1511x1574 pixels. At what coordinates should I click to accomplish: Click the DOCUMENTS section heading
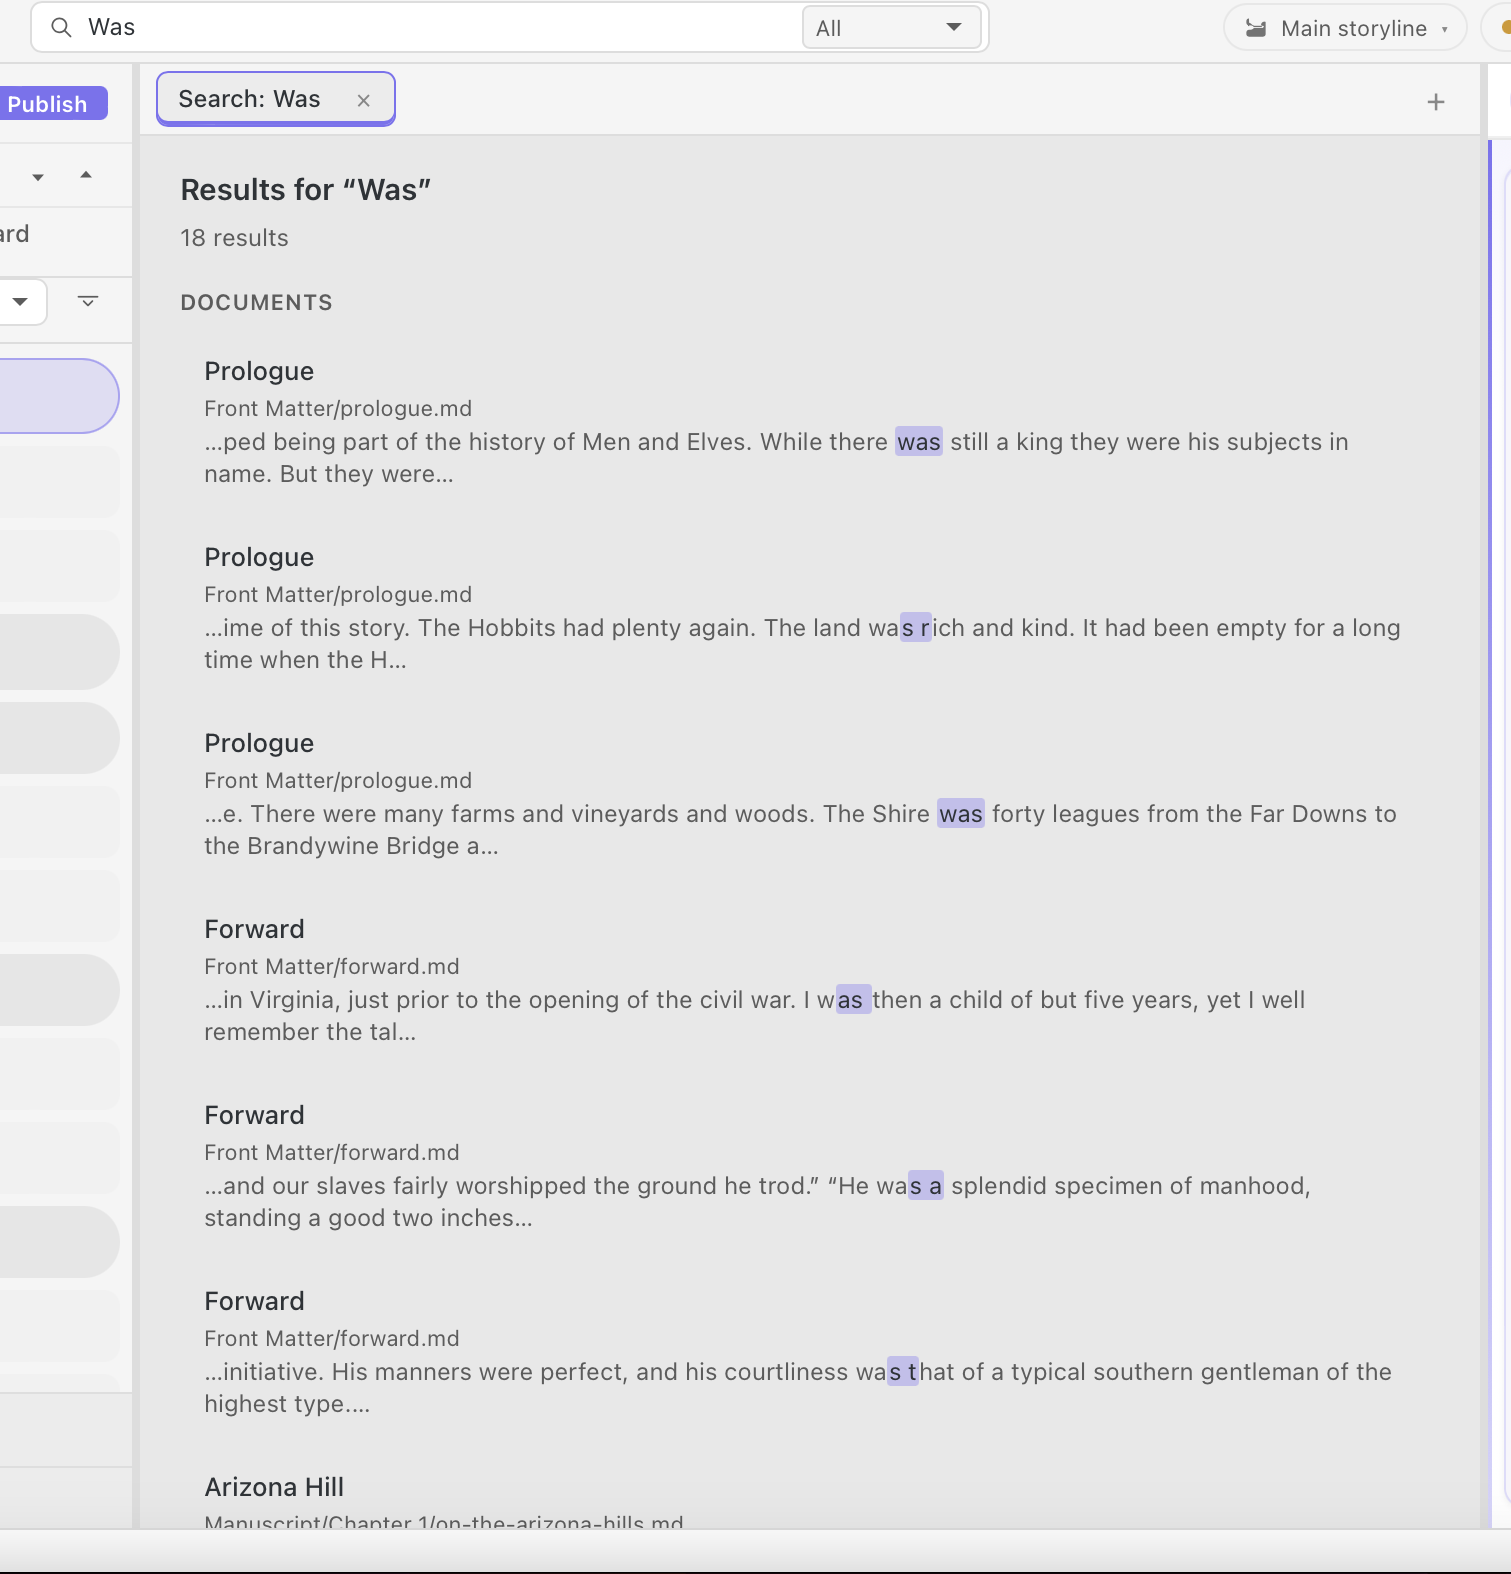tap(256, 303)
